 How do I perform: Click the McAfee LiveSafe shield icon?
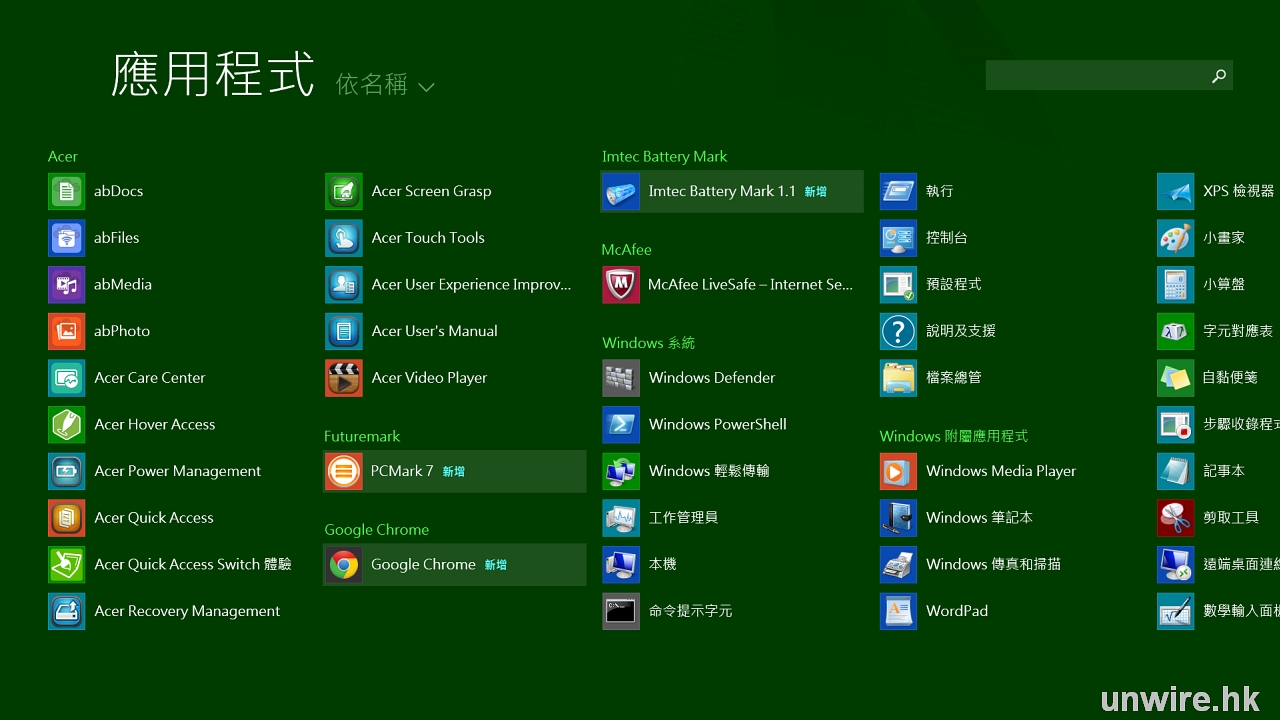tap(621, 285)
